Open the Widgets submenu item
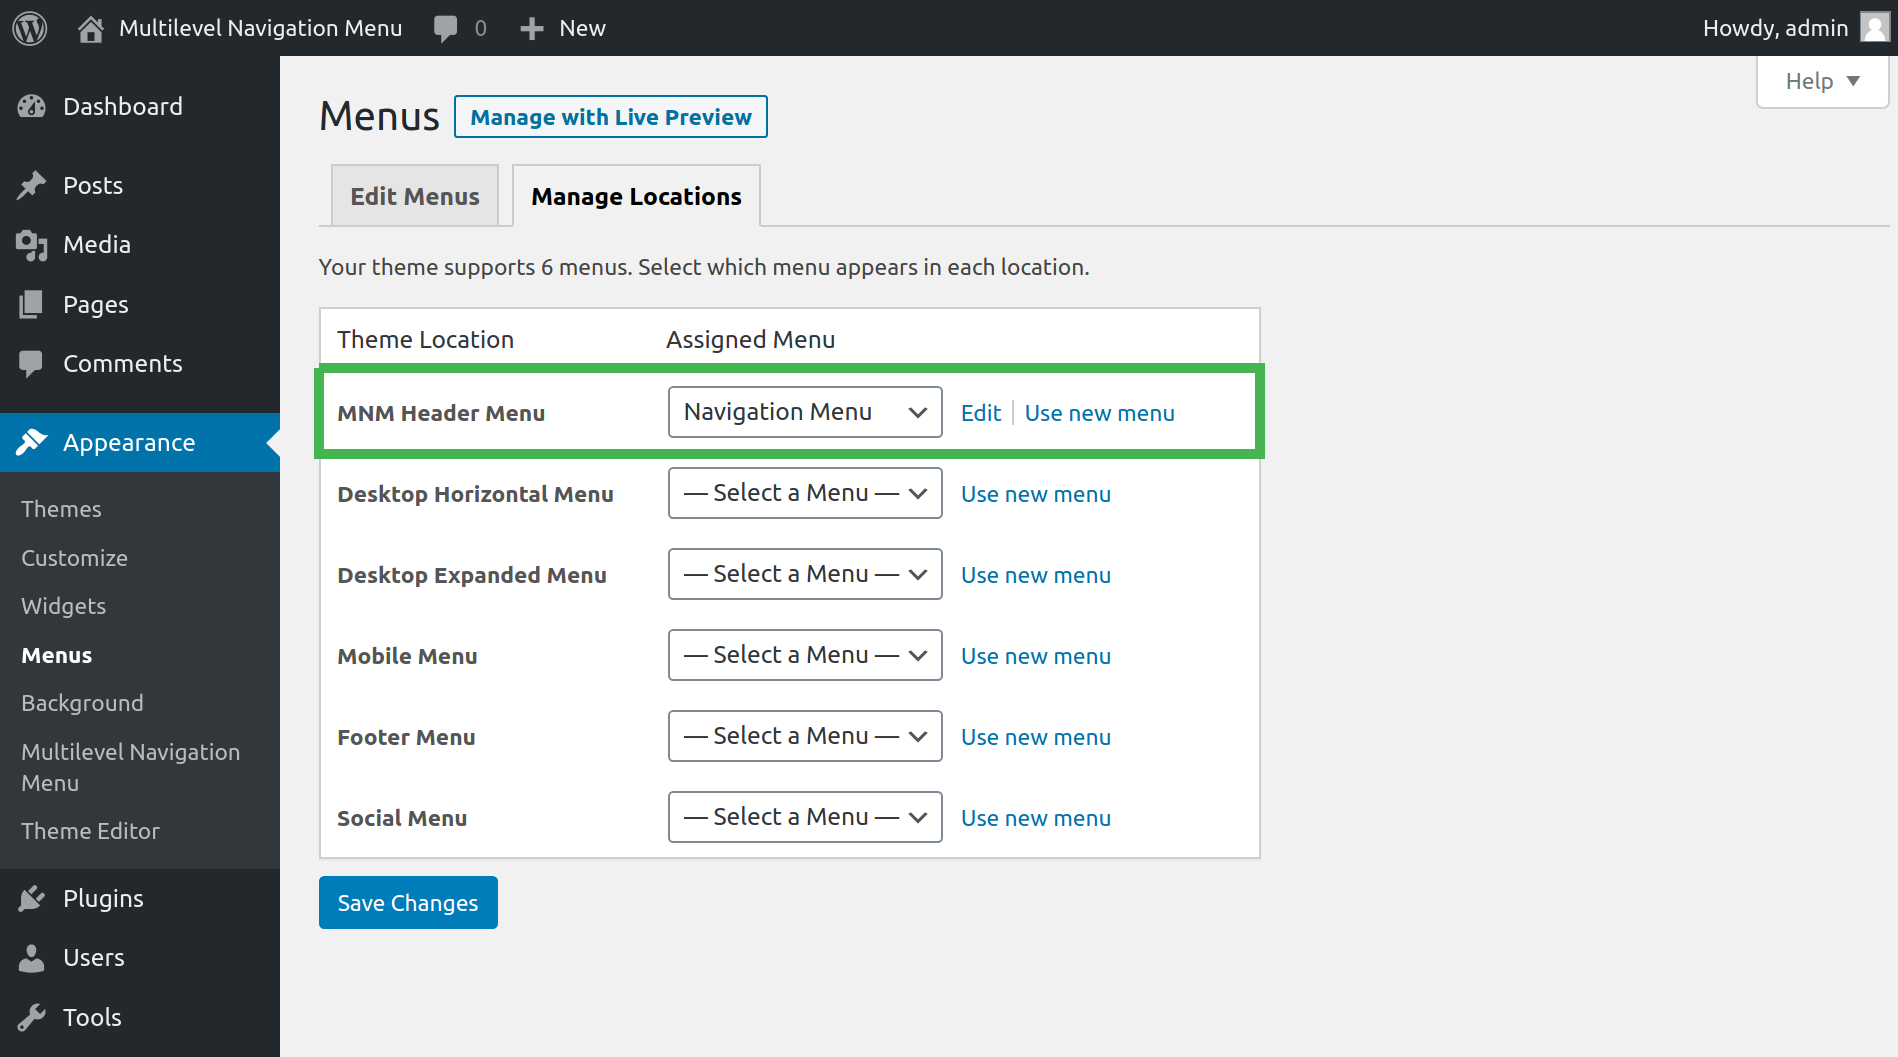This screenshot has height=1057, width=1898. pos(64,606)
